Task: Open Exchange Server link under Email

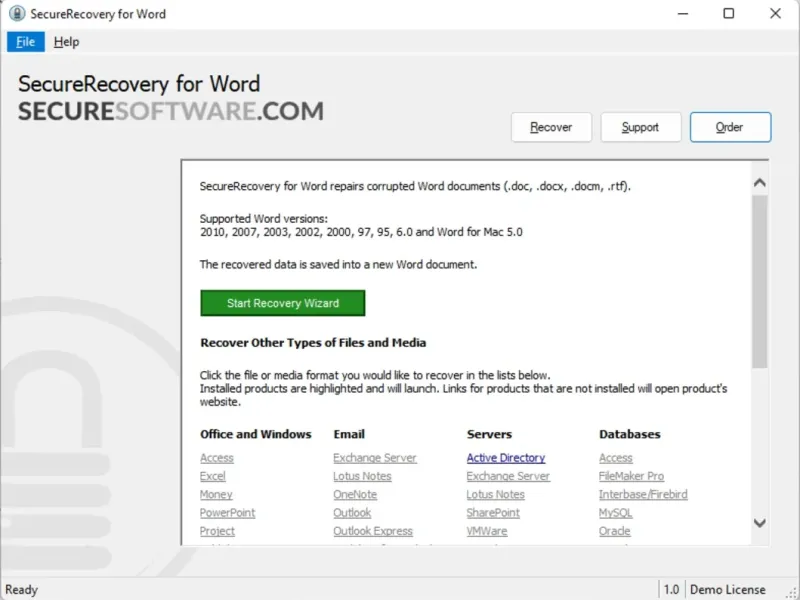Action: coord(375,458)
